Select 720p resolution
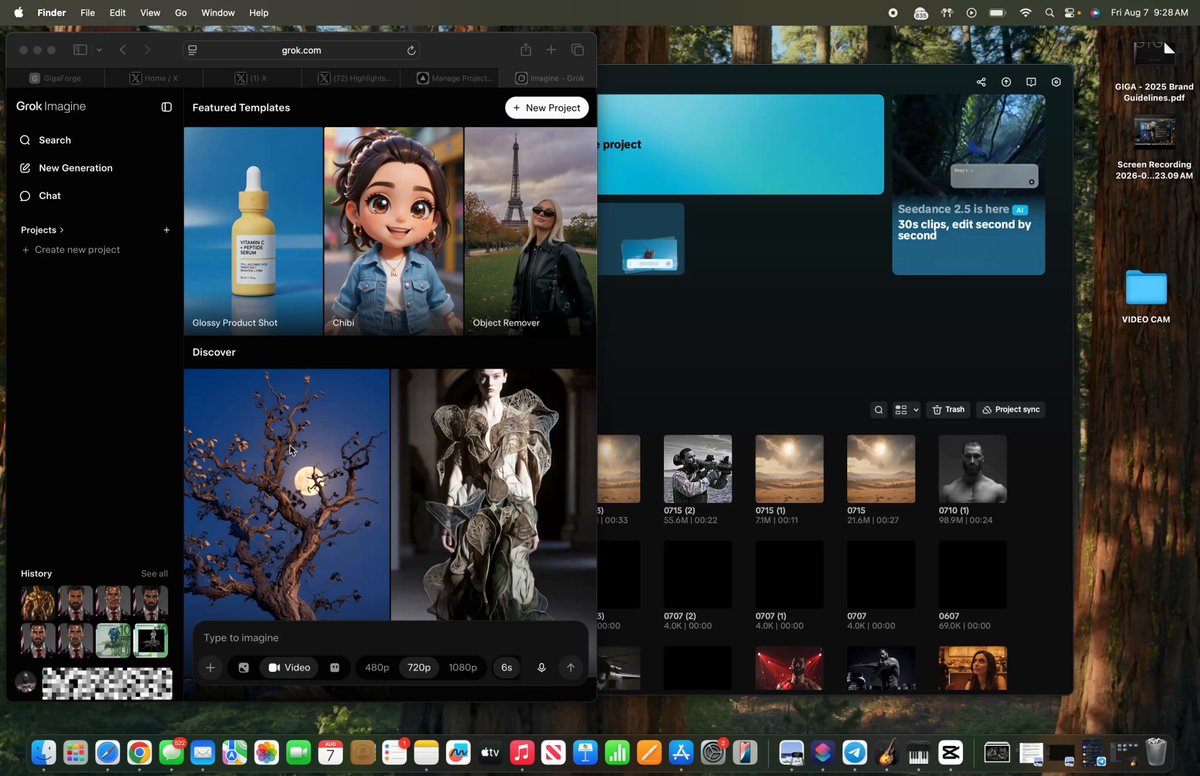This screenshot has width=1200, height=776. (419, 668)
